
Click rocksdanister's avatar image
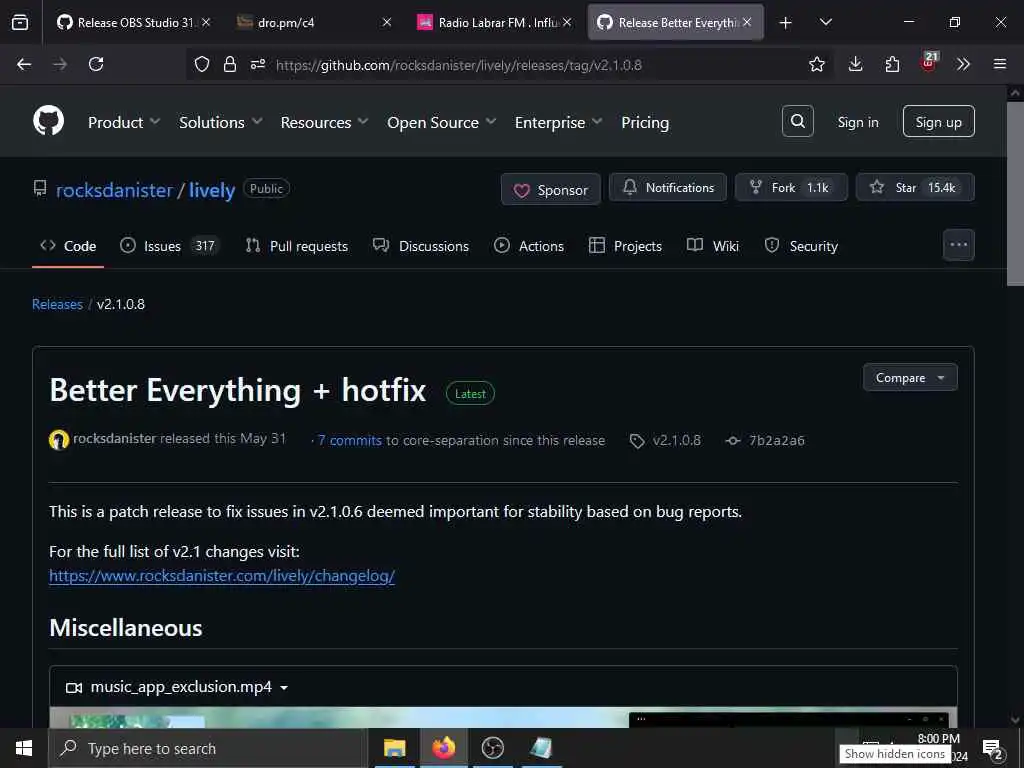59,440
